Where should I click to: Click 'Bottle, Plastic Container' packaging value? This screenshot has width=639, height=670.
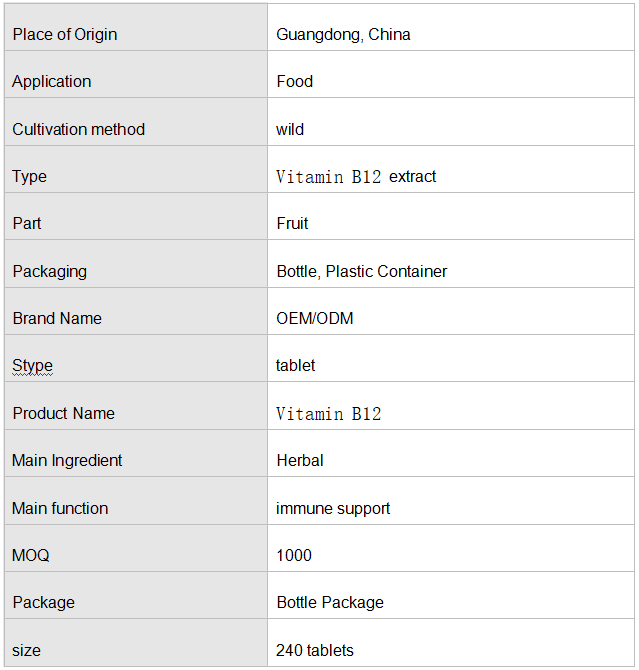pos(362,271)
